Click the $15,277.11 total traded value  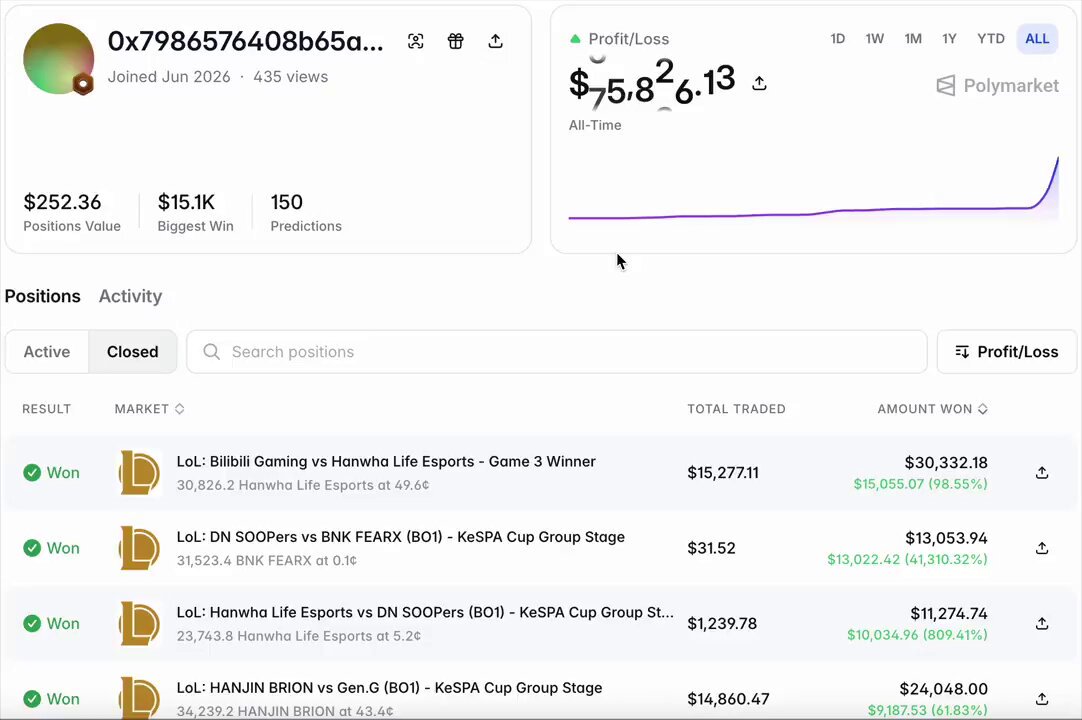point(722,473)
